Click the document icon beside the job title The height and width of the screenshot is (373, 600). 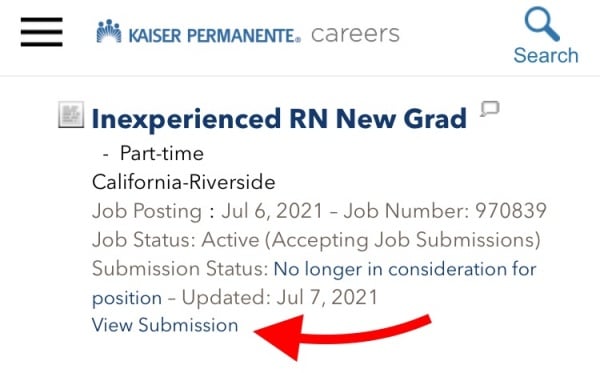pyautogui.click(x=71, y=114)
